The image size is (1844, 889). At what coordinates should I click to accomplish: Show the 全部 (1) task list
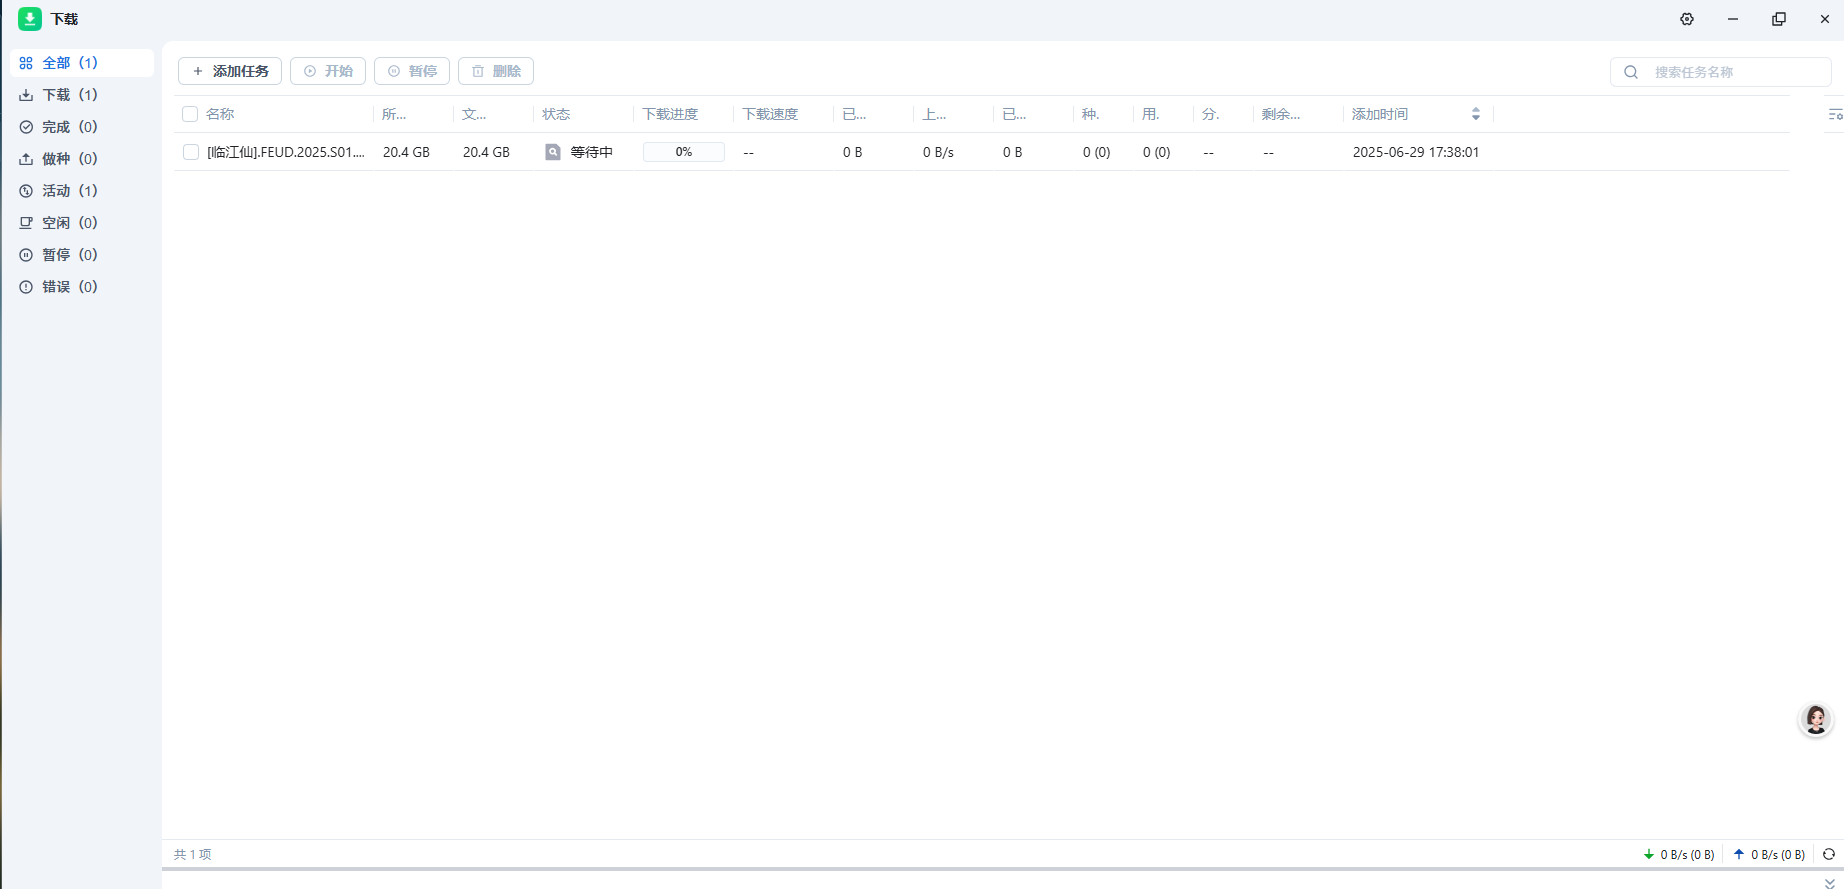(x=82, y=63)
